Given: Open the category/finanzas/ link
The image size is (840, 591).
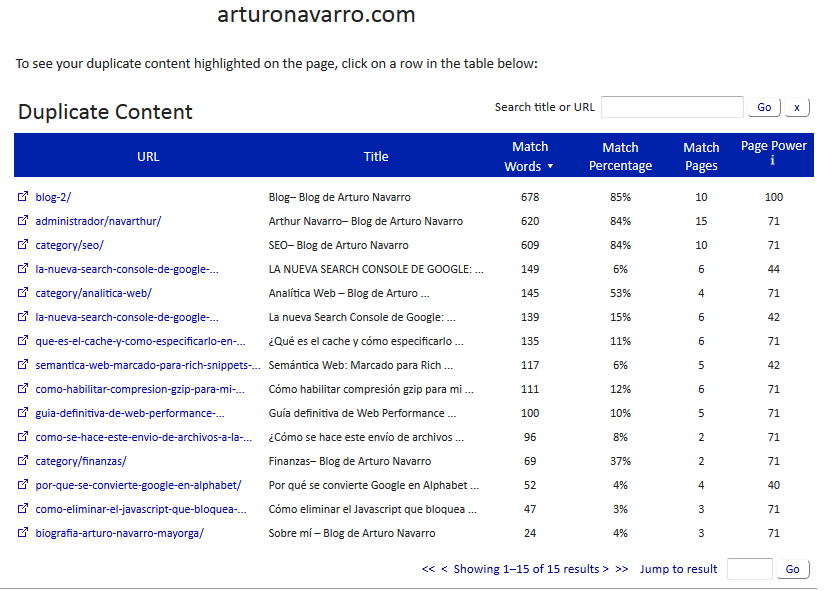Looking at the screenshot, I should click(81, 461).
